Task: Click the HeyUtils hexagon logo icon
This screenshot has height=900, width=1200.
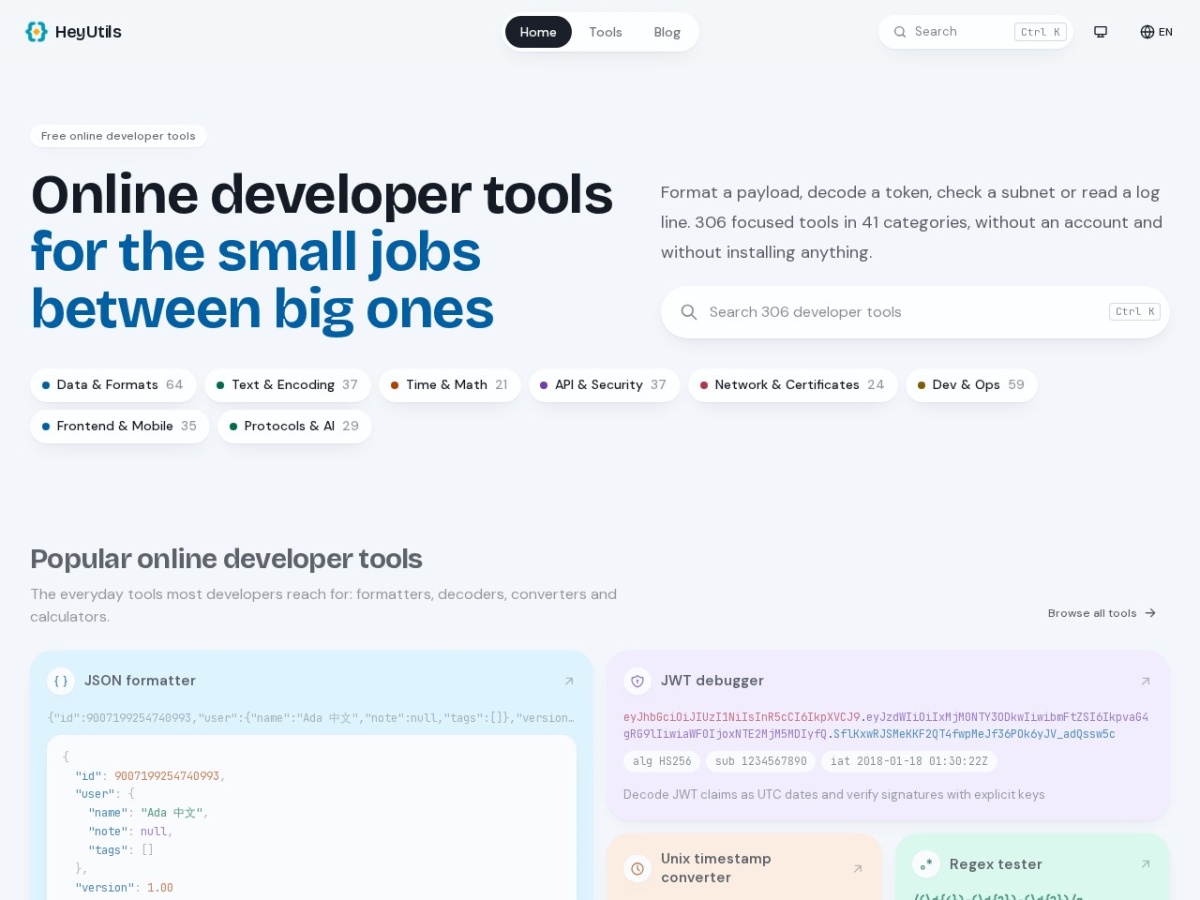Action: (36, 32)
